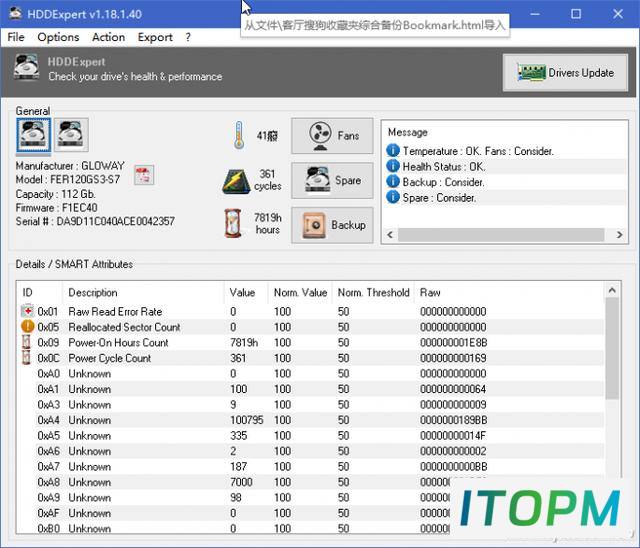This screenshot has width=640, height=548.
Task: Select the 0xA3 Unknown attribute row
Action: [311, 404]
